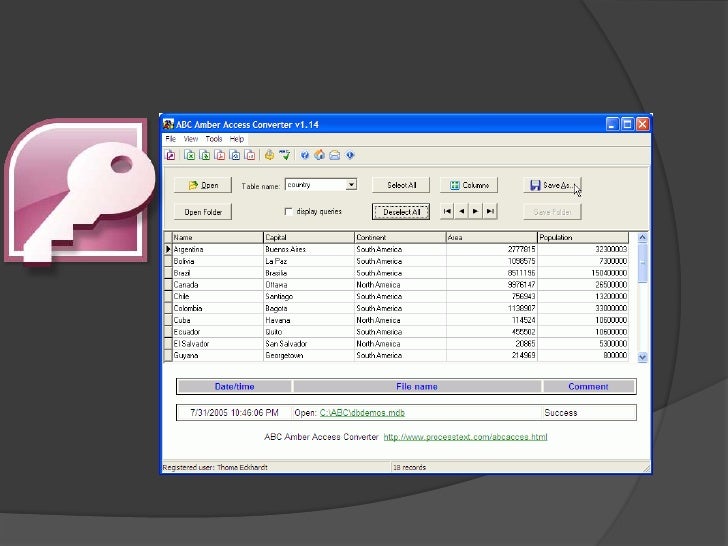Click the Select All button
728x546 pixels.
[x=401, y=185]
